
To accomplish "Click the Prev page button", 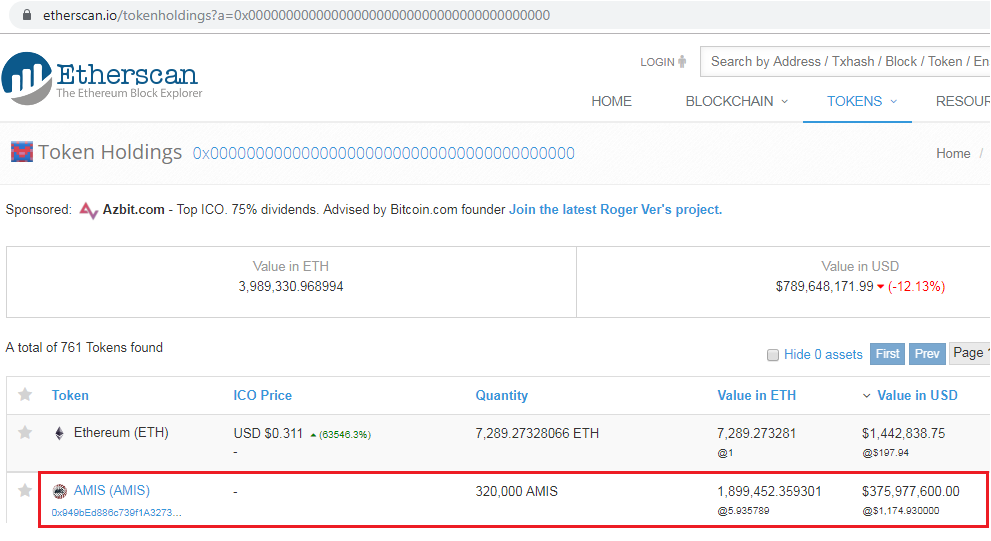I will point(927,354).
